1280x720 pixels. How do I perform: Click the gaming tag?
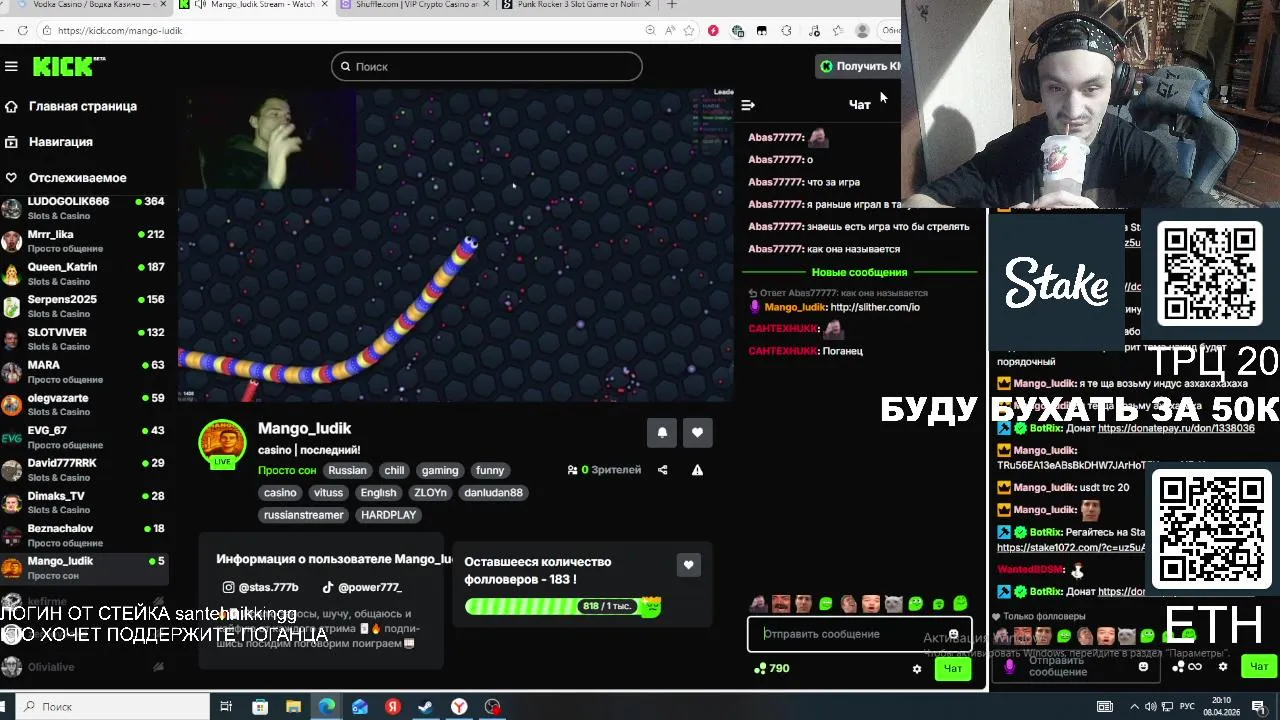[439, 470]
